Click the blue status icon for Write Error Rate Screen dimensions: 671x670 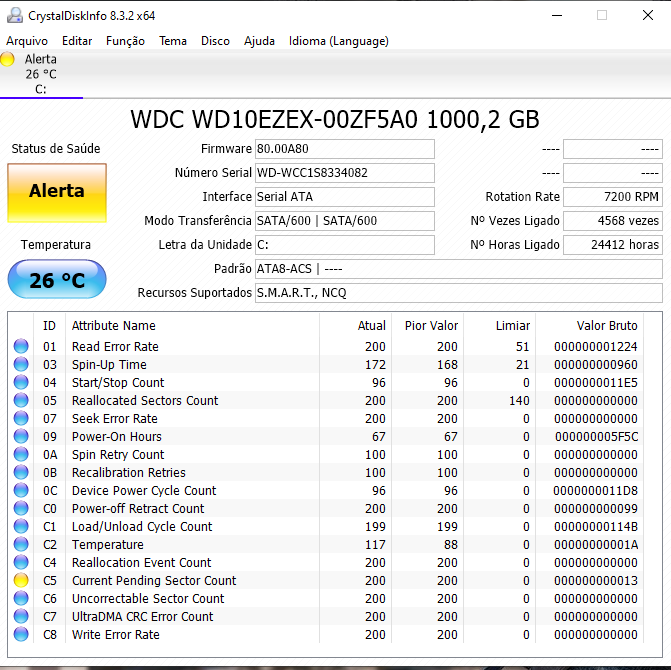pyautogui.click(x=21, y=634)
